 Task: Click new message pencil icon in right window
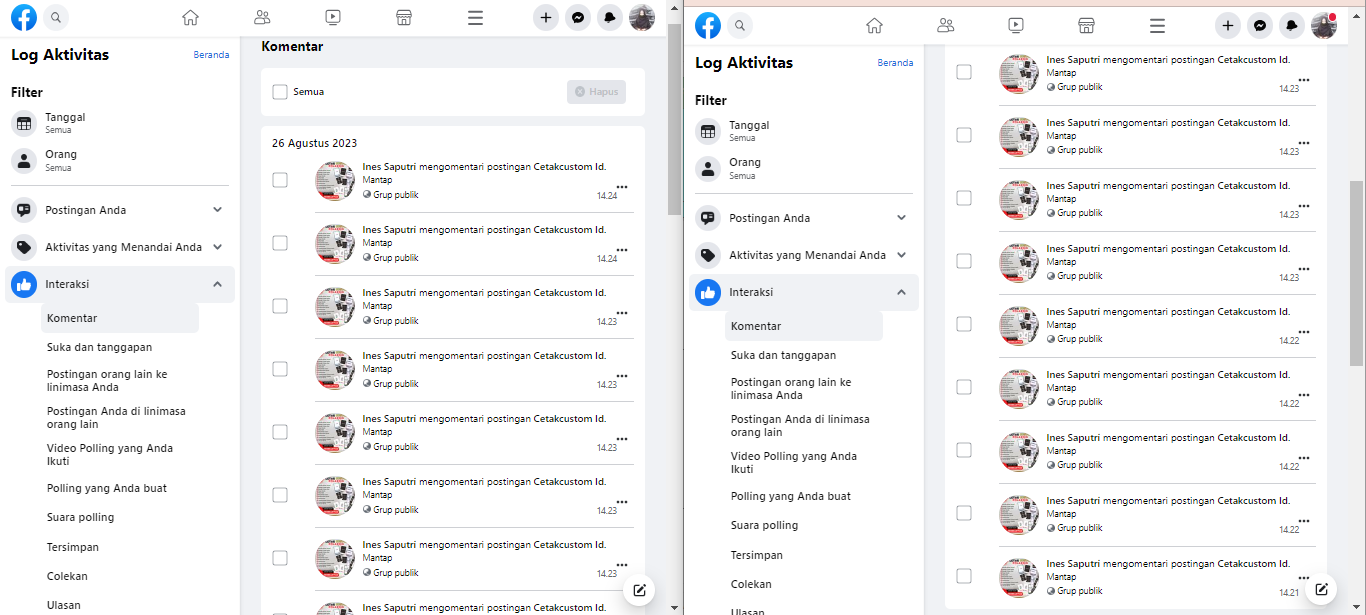[1322, 588]
